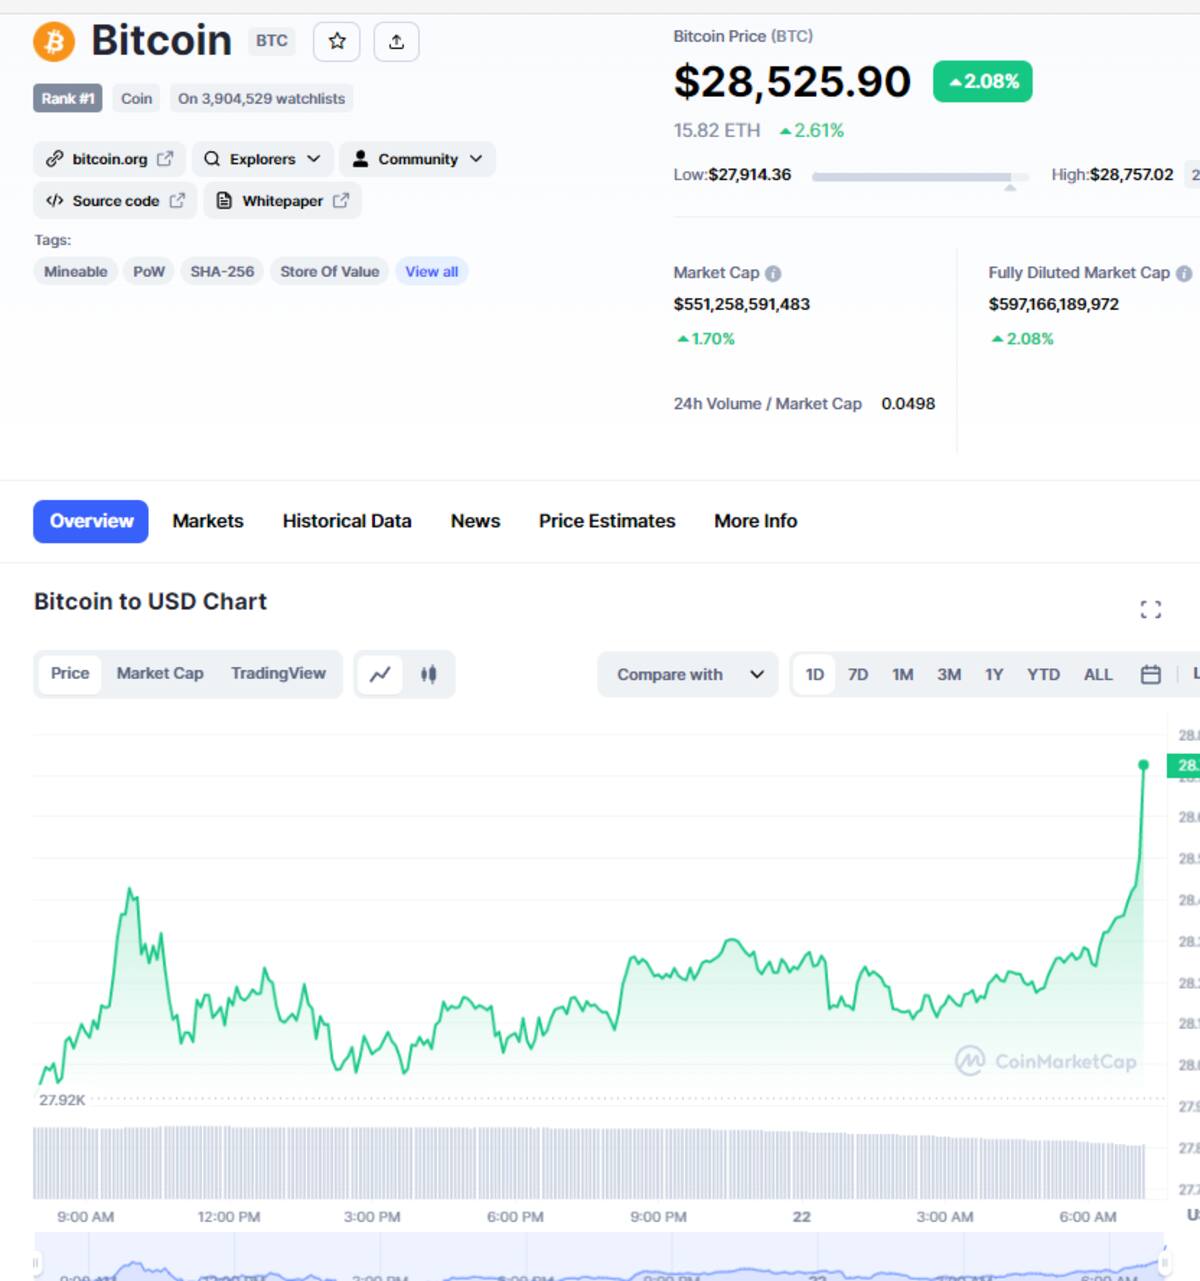Open the Price Estimates tab
This screenshot has width=1200, height=1281.
[607, 521]
